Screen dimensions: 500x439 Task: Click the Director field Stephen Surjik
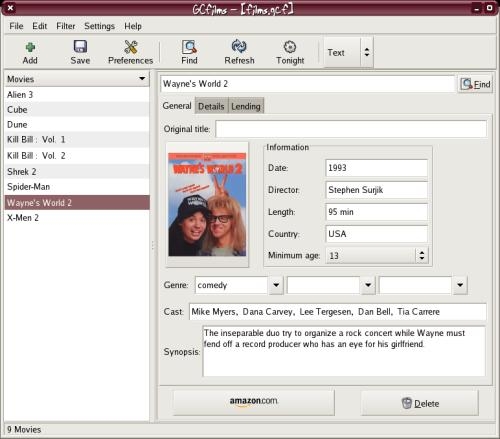pyautogui.click(x=376, y=190)
